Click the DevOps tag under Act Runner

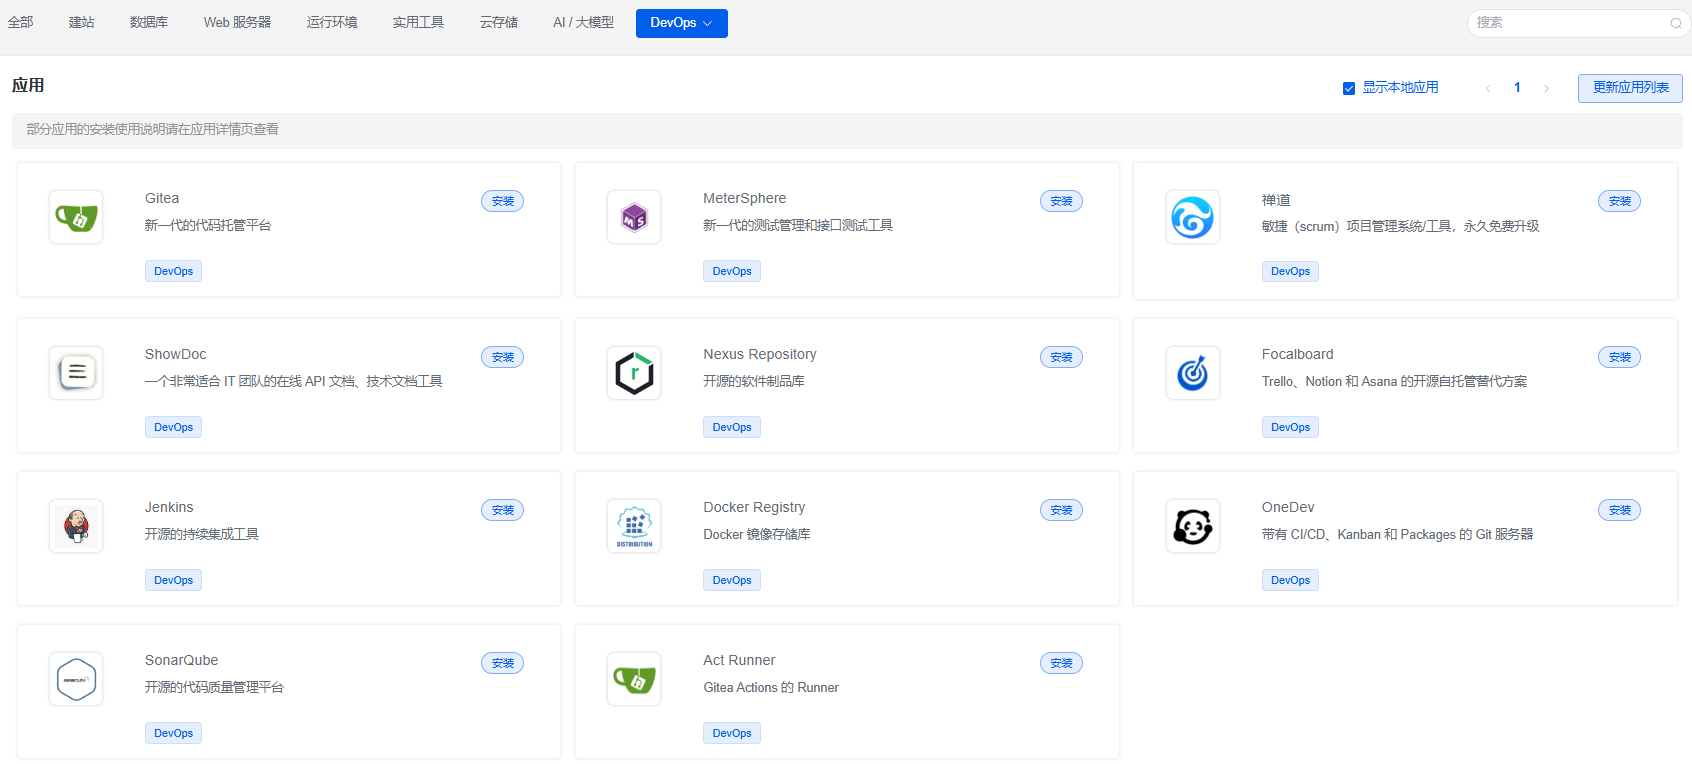732,733
